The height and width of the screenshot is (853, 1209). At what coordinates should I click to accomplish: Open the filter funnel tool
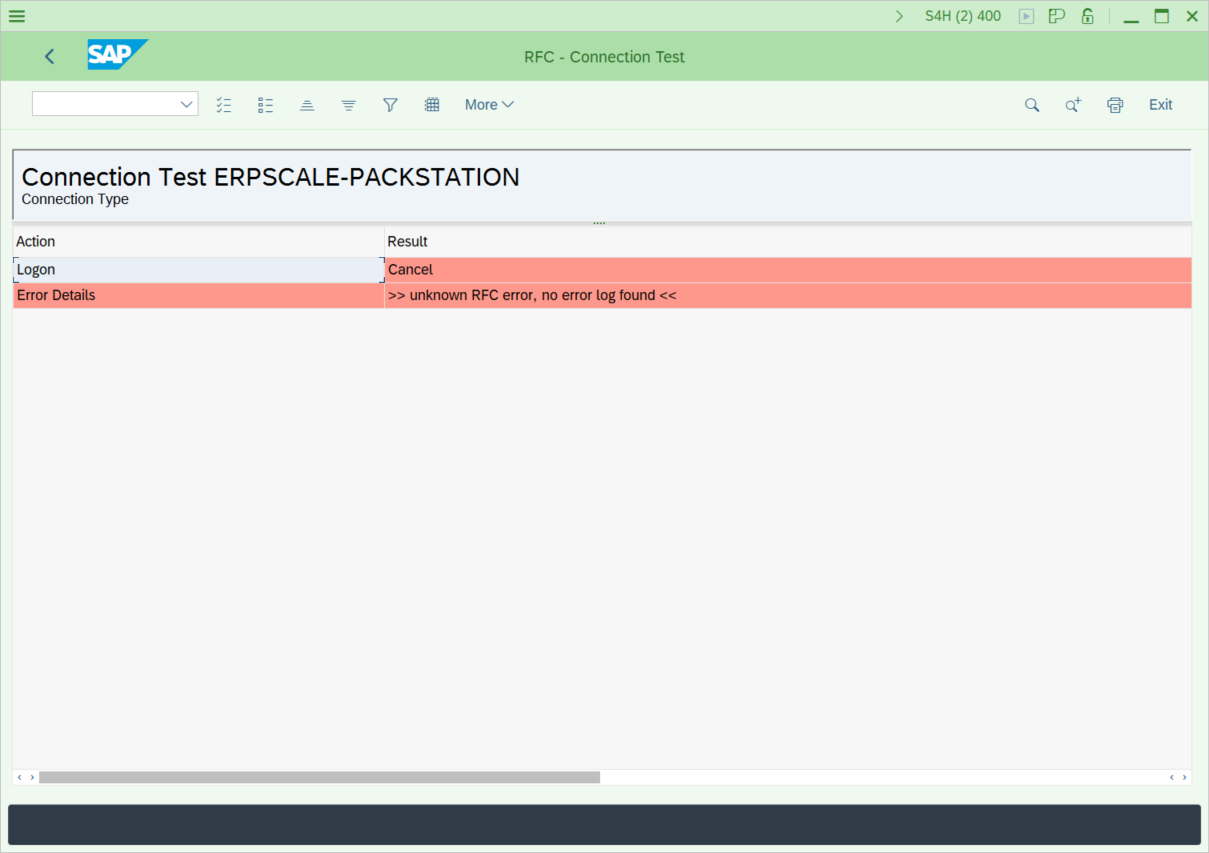(390, 105)
